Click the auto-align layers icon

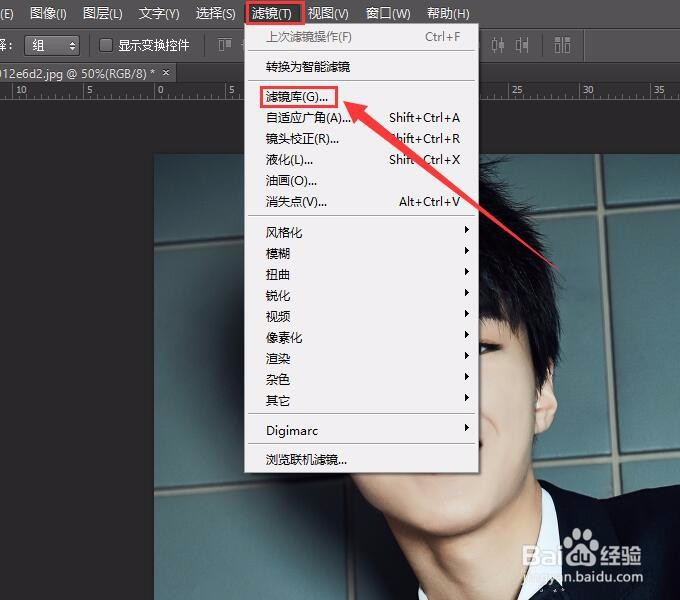pyautogui.click(x=562, y=45)
